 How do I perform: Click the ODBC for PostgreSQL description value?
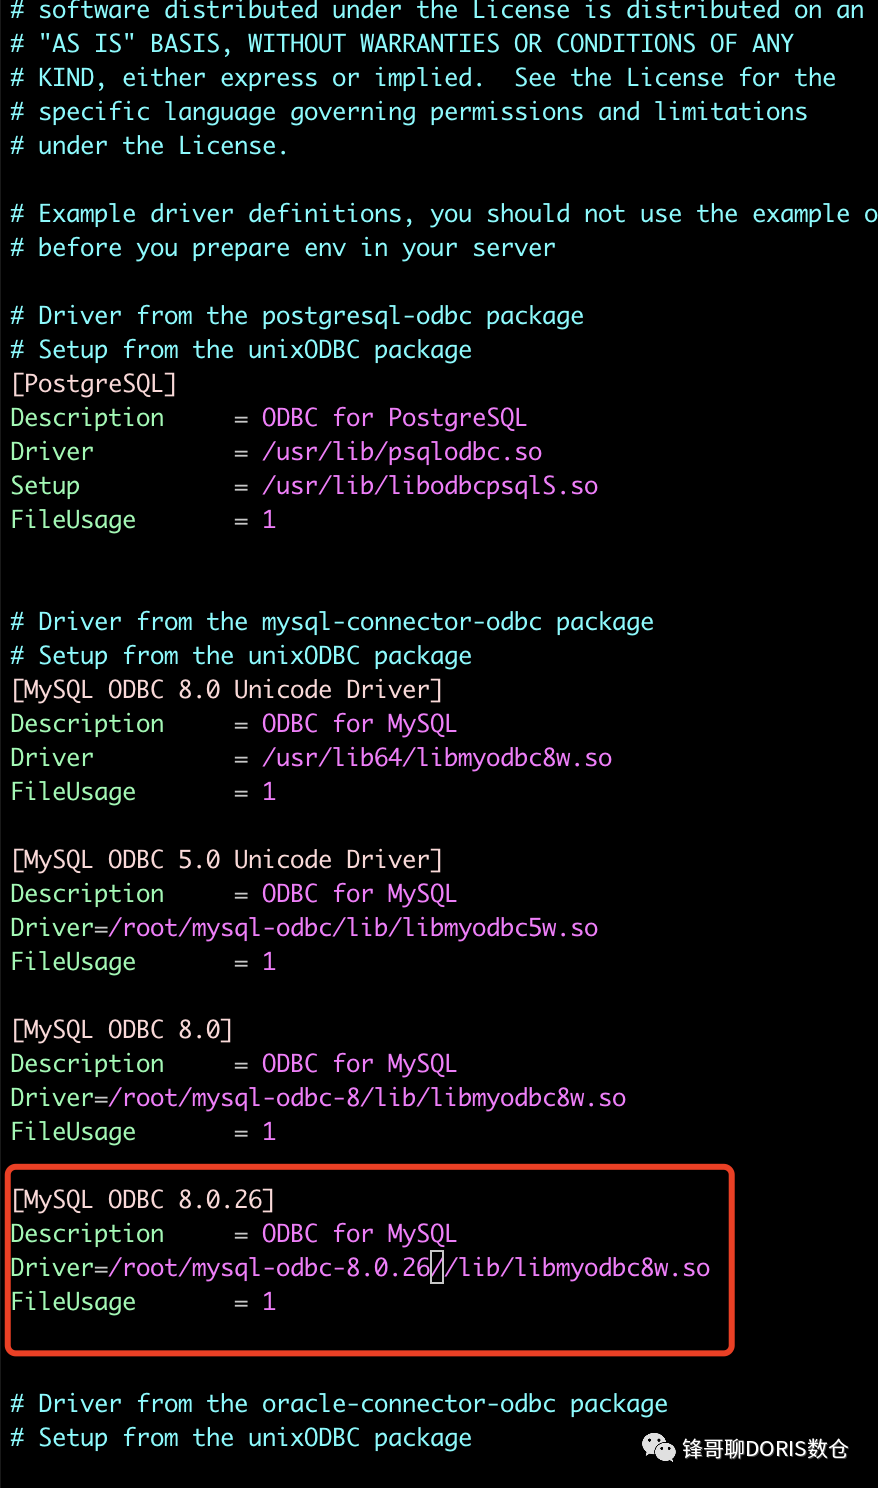[394, 418]
